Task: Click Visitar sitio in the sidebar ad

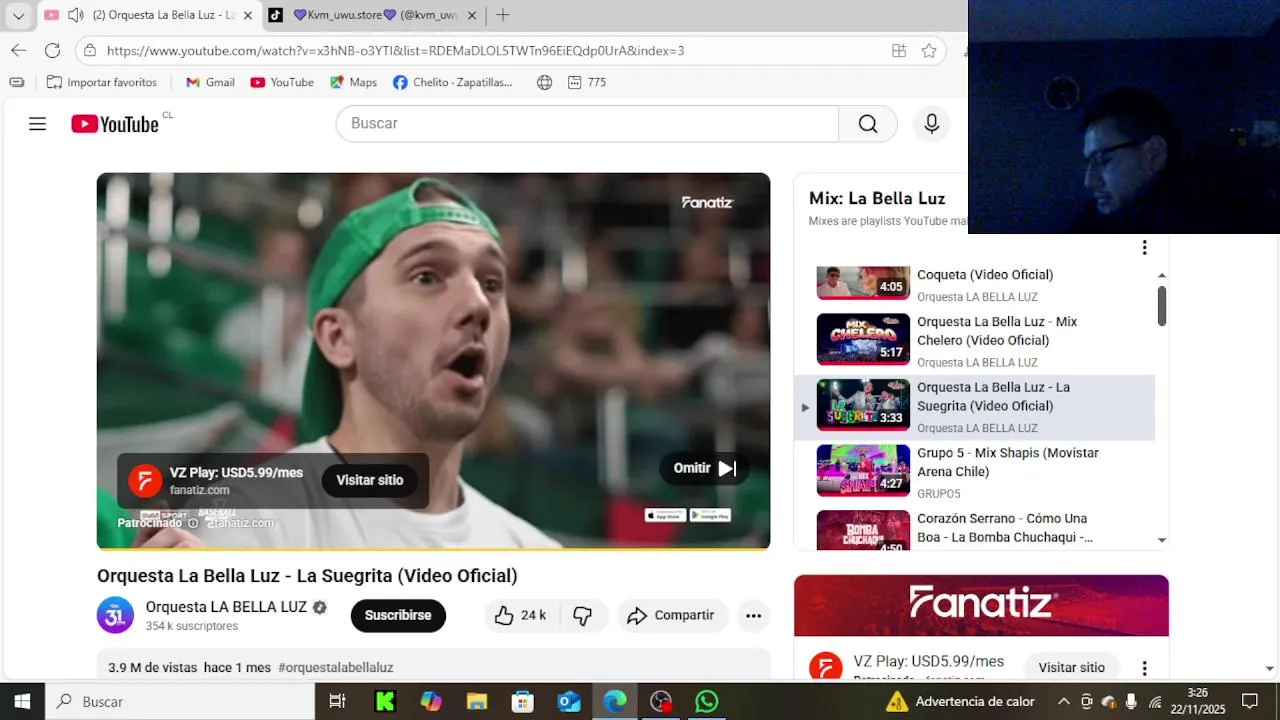Action: 1072,667
